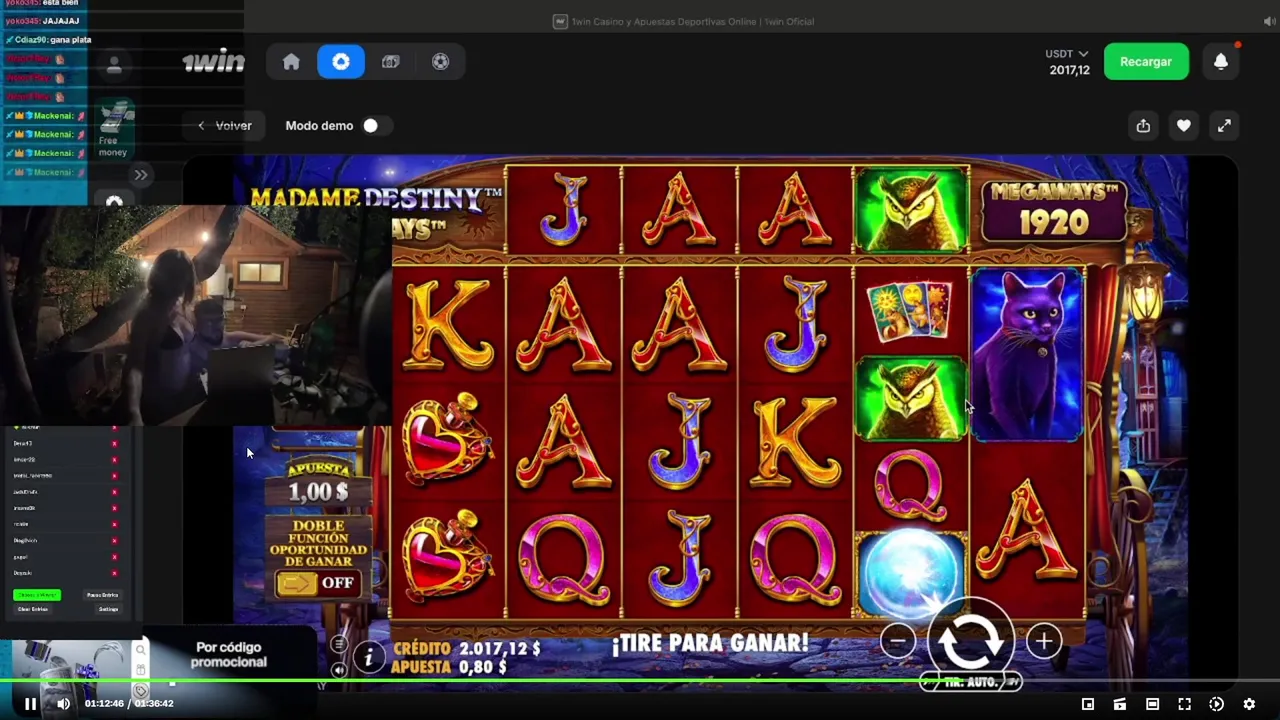Add game to favorites heart
The width and height of the screenshot is (1280, 720).
point(1184,126)
